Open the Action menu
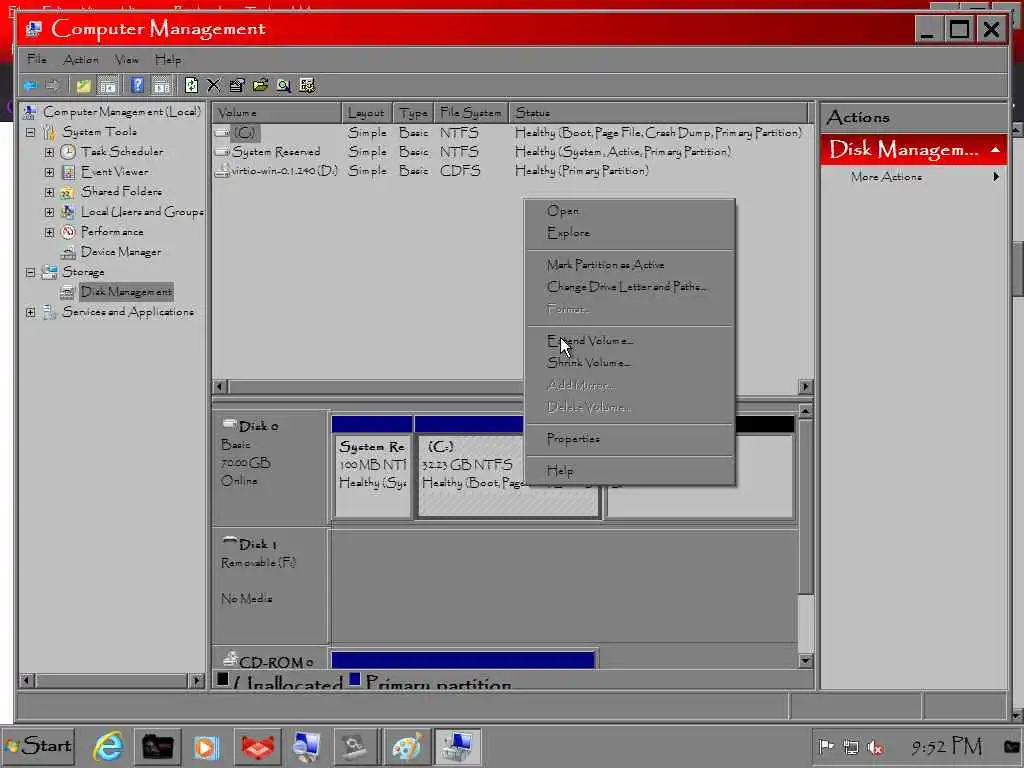This screenshot has height=768, width=1024. coord(81,59)
